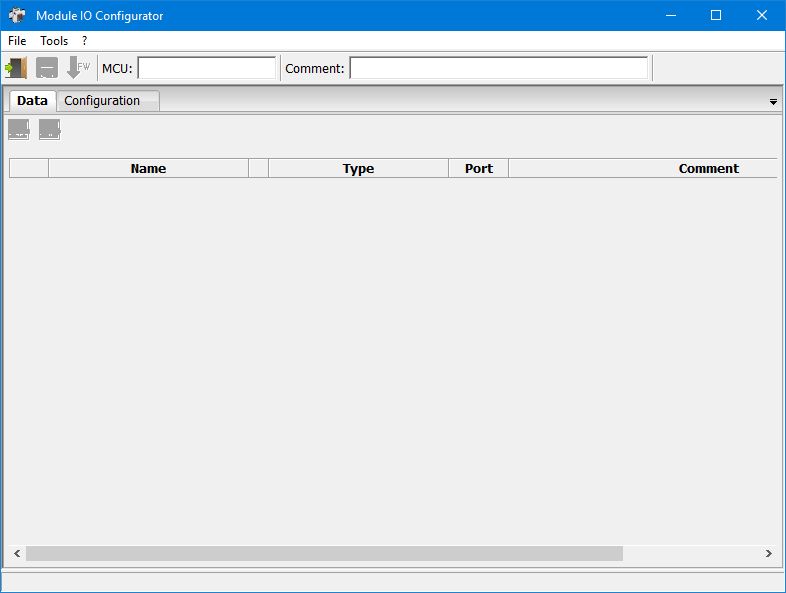Image resolution: width=786 pixels, height=593 pixels.
Task: Click the horizontal scrollbar right arrow
Action: [x=768, y=553]
